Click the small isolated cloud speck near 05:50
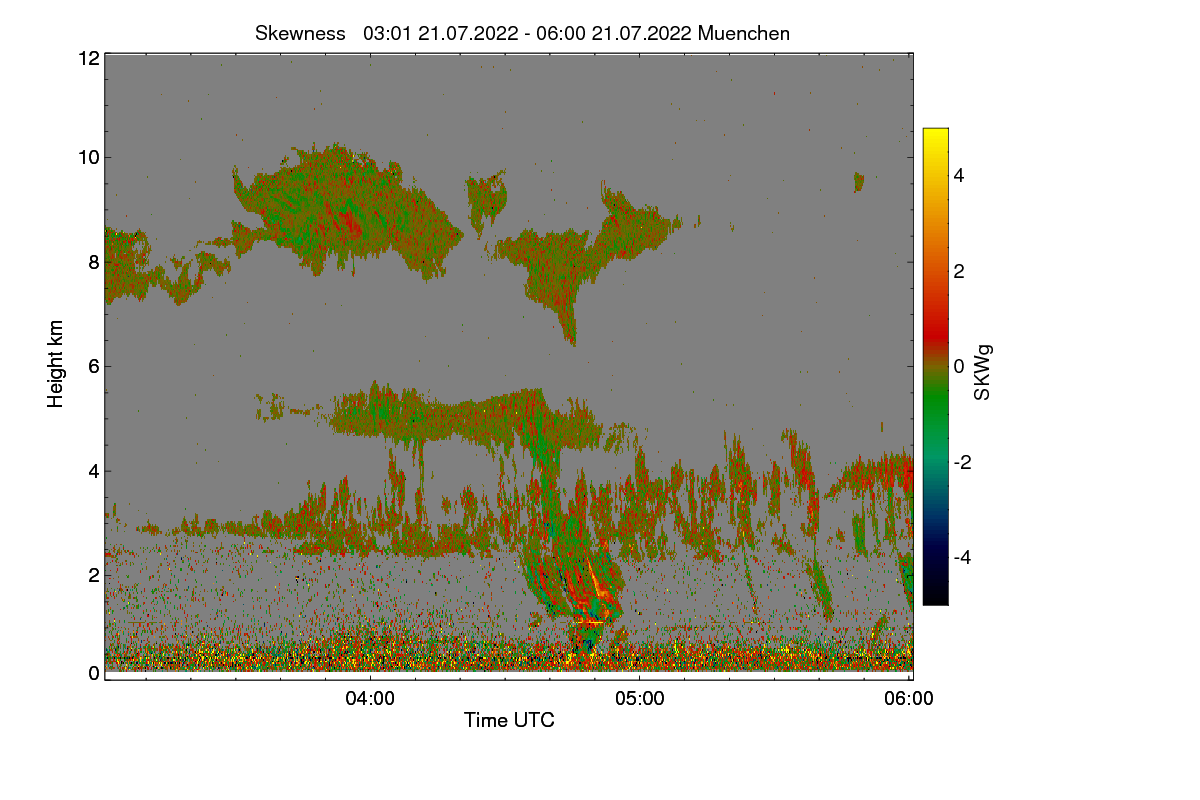 pyautogui.click(x=858, y=181)
